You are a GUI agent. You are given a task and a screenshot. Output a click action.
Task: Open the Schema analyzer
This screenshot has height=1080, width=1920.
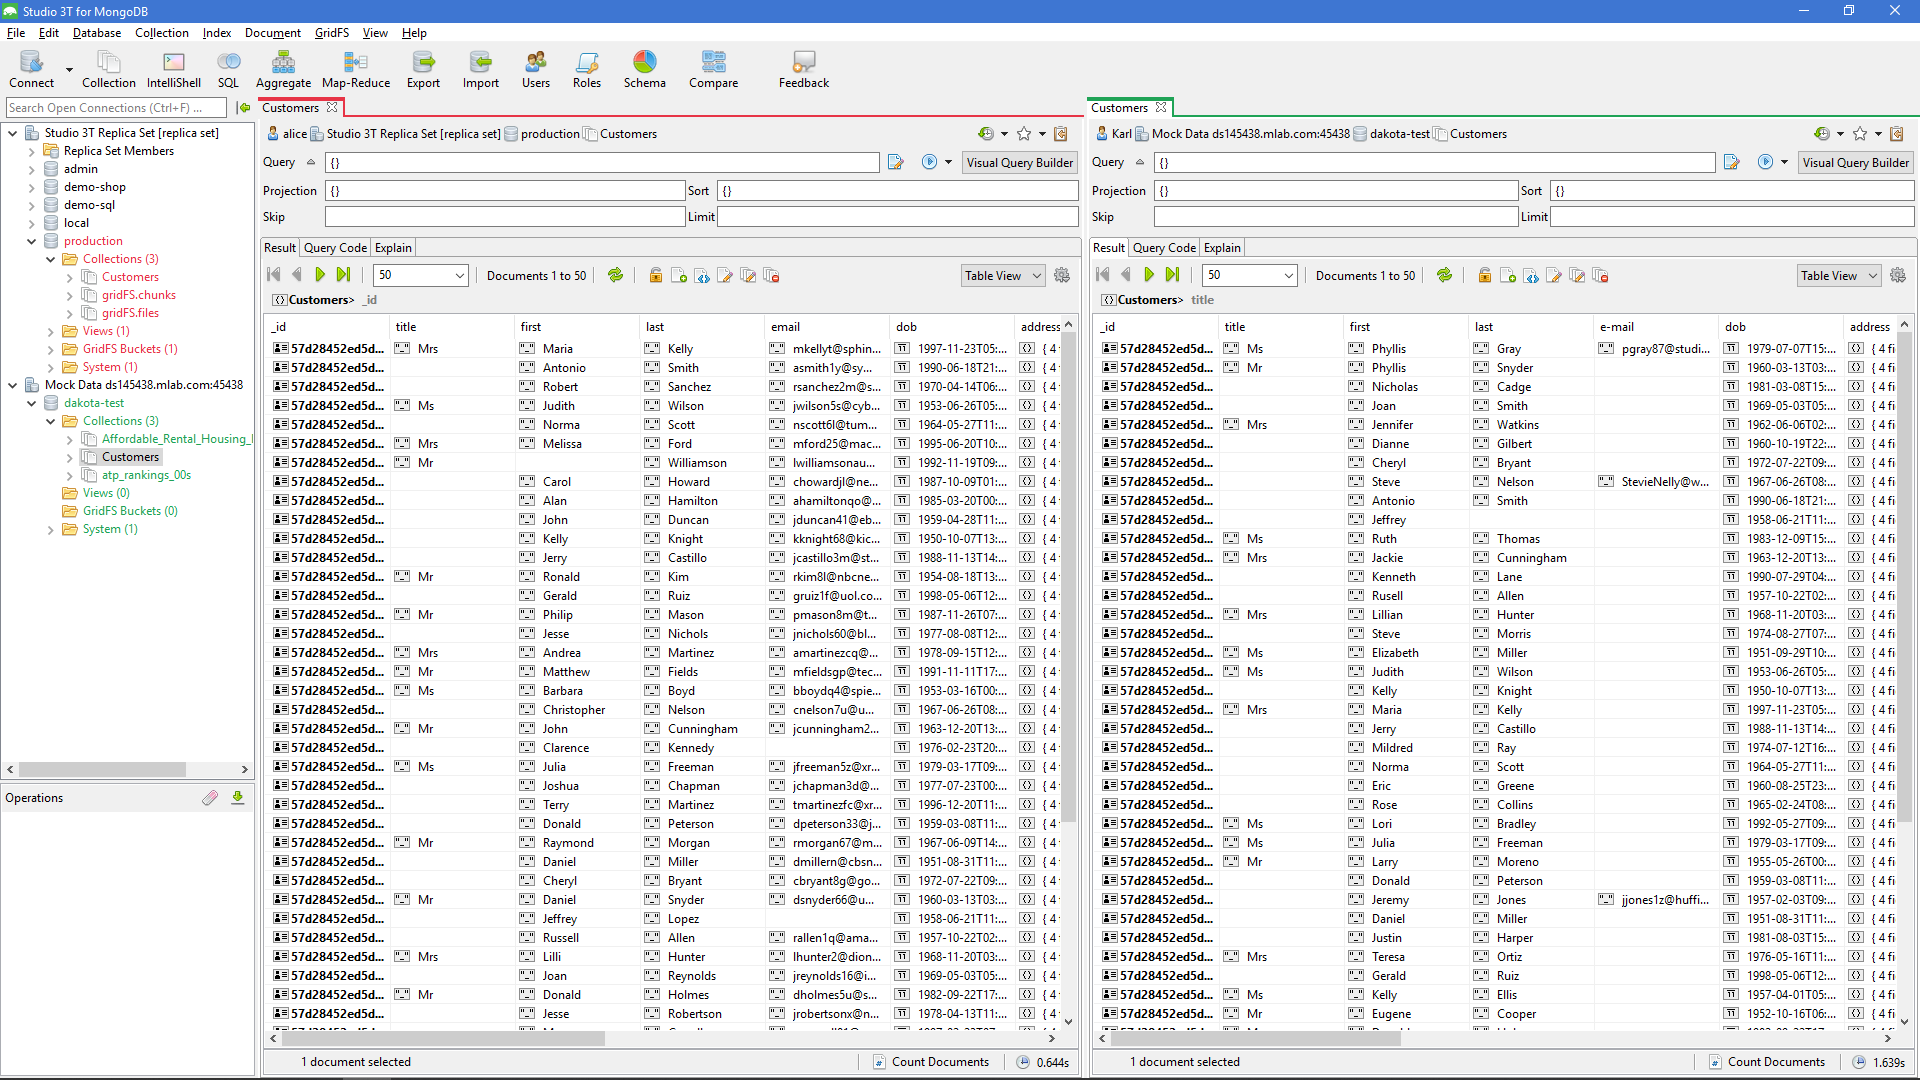coord(644,68)
